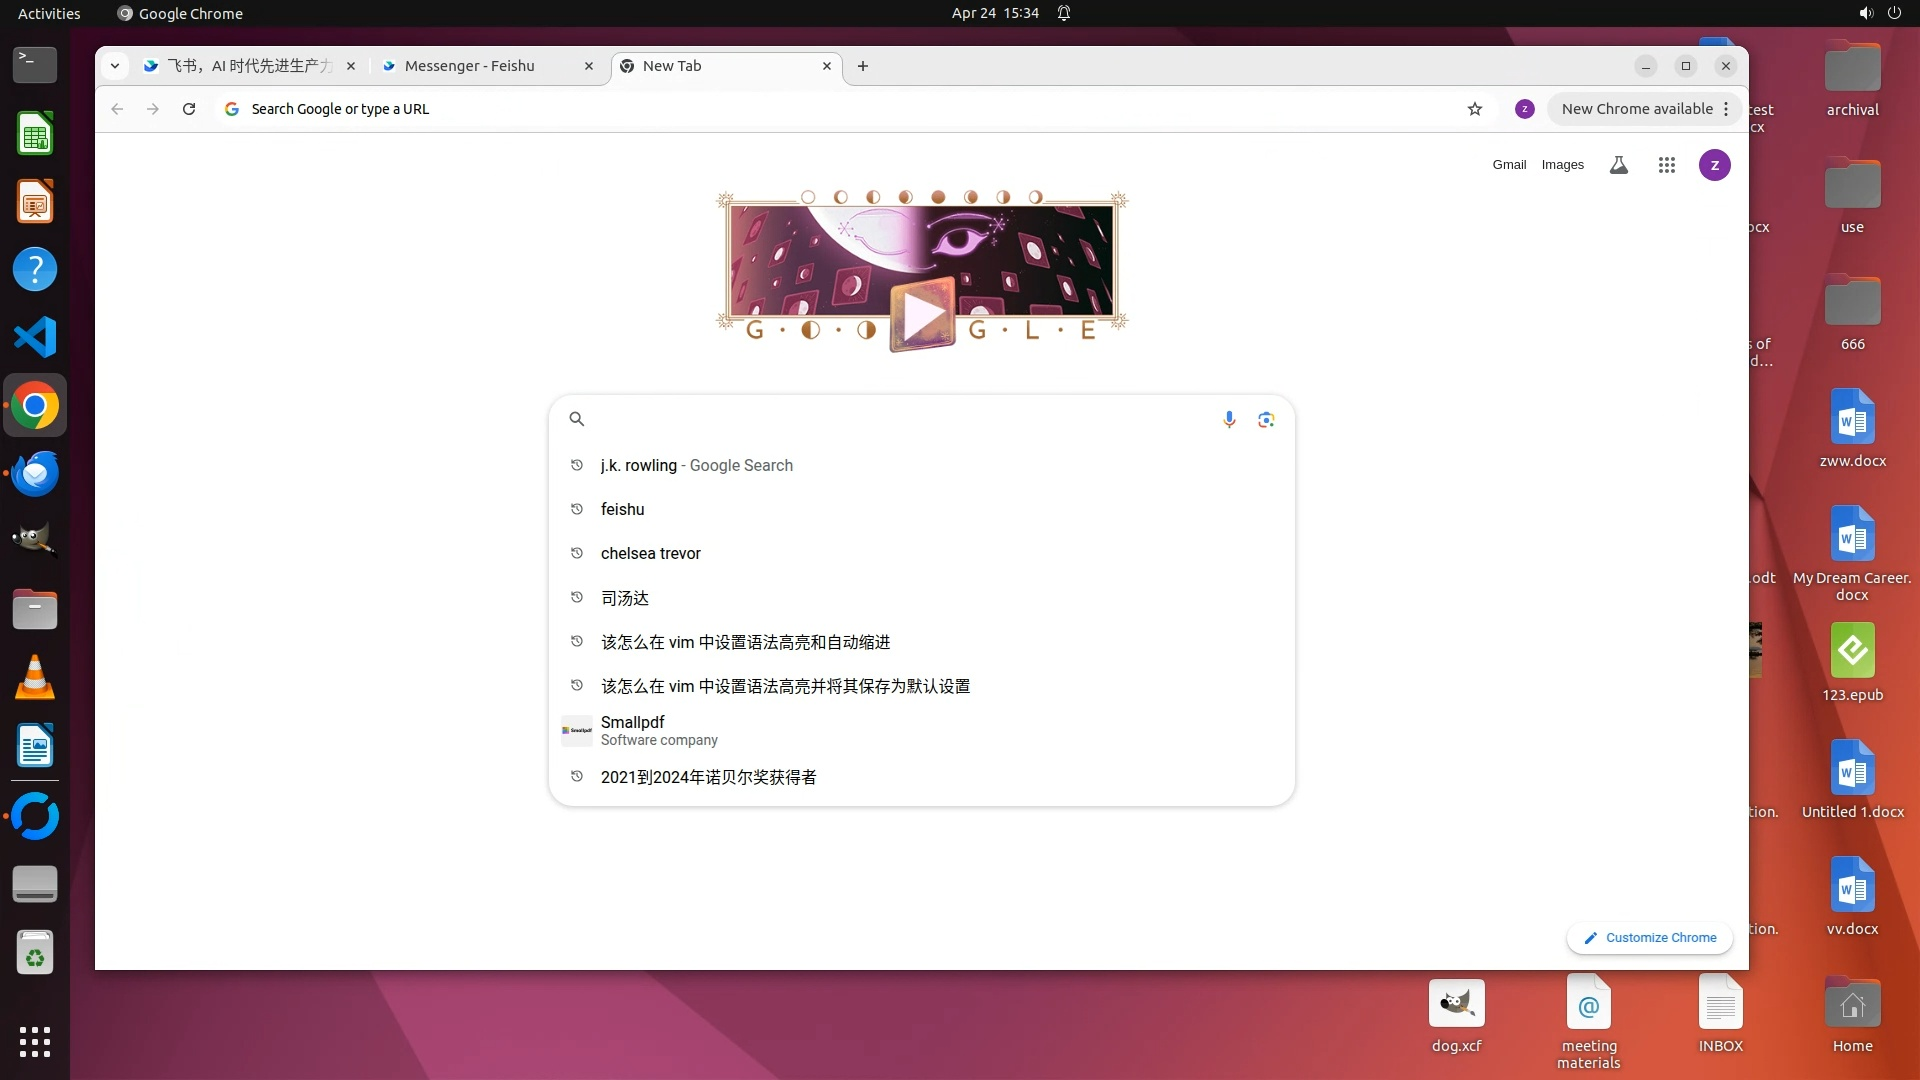The width and height of the screenshot is (1920, 1080).
Task: Open Search Labs flask icon
Action: click(1618, 165)
